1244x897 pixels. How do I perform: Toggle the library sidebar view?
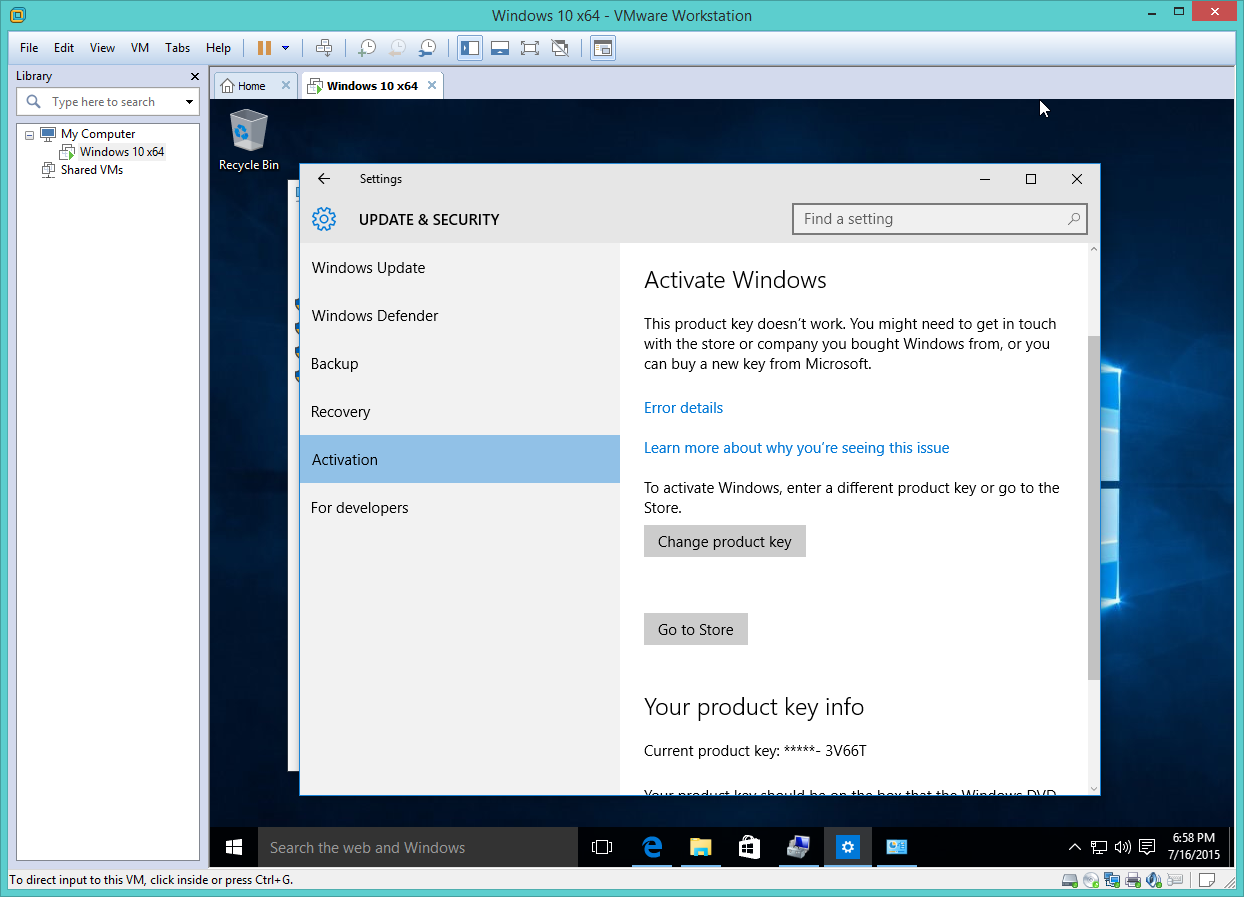pyautogui.click(x=470, y=48)
